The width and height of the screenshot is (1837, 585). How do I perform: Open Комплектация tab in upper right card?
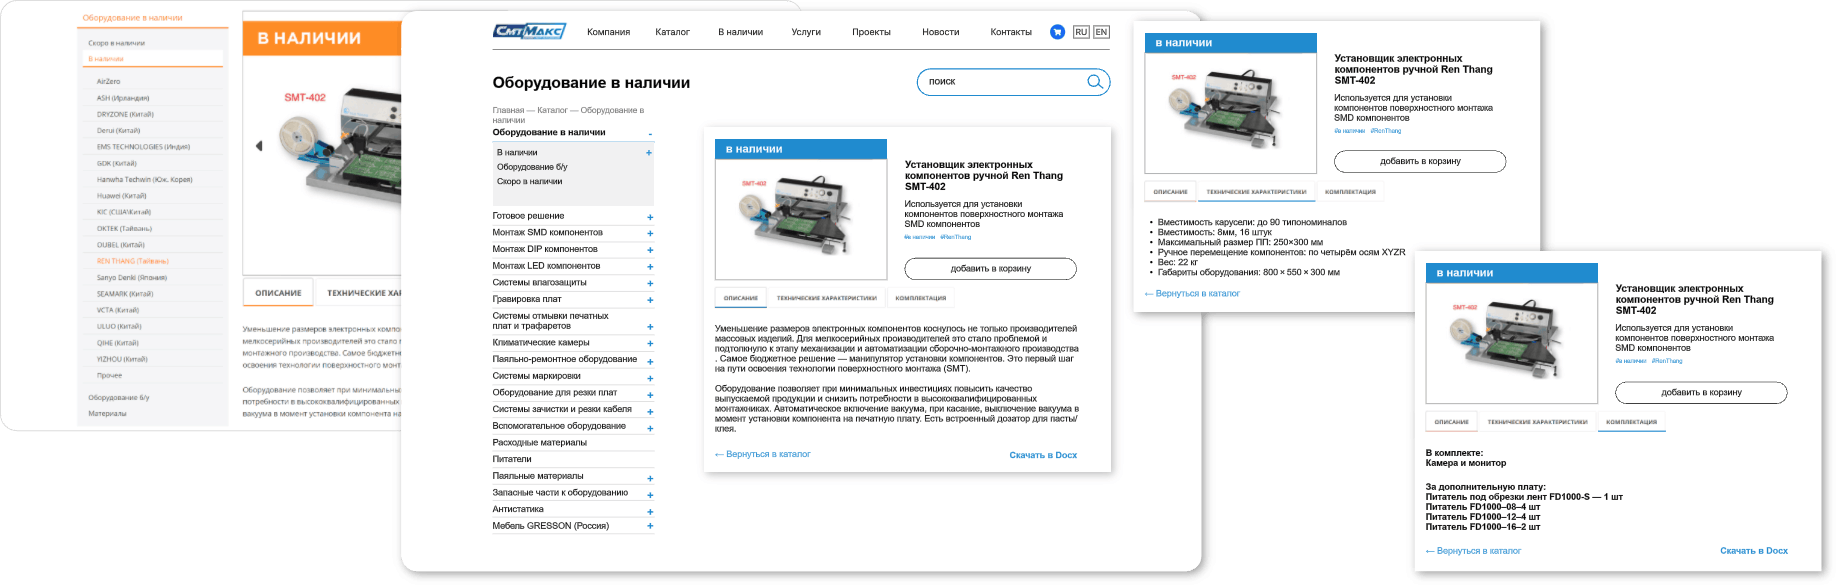click(1350, 192)
